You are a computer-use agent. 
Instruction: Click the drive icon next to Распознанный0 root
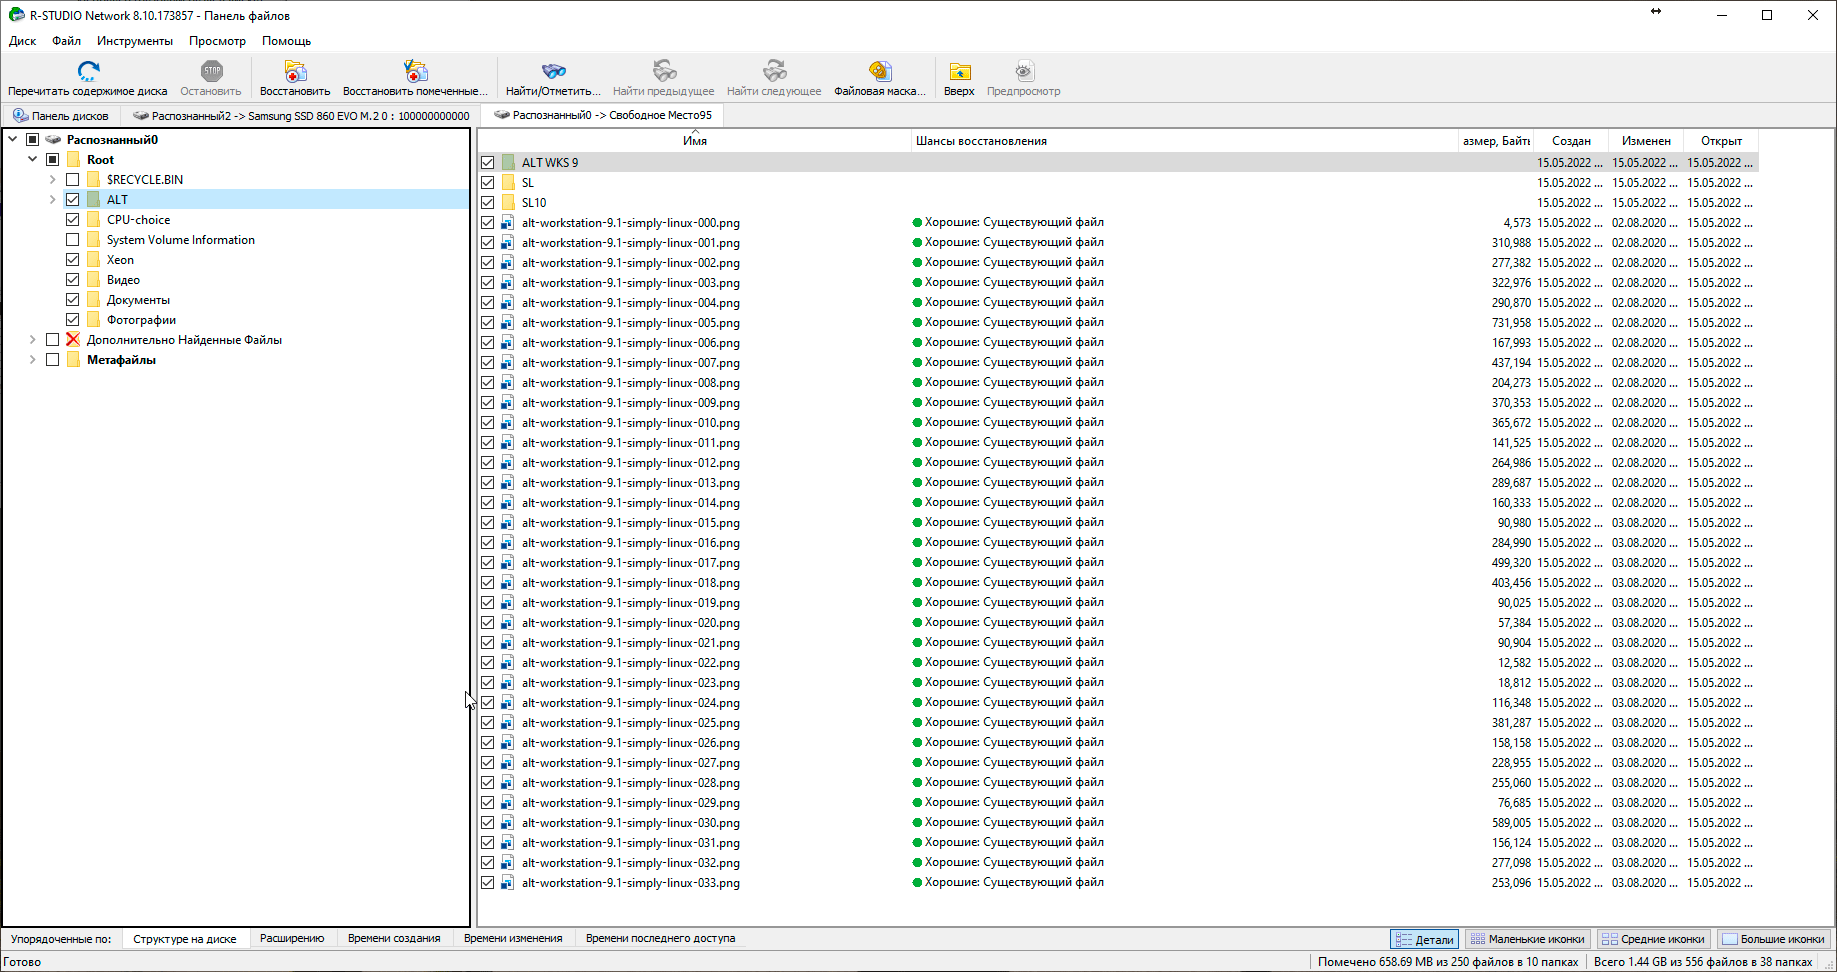[x=53, y=140]
